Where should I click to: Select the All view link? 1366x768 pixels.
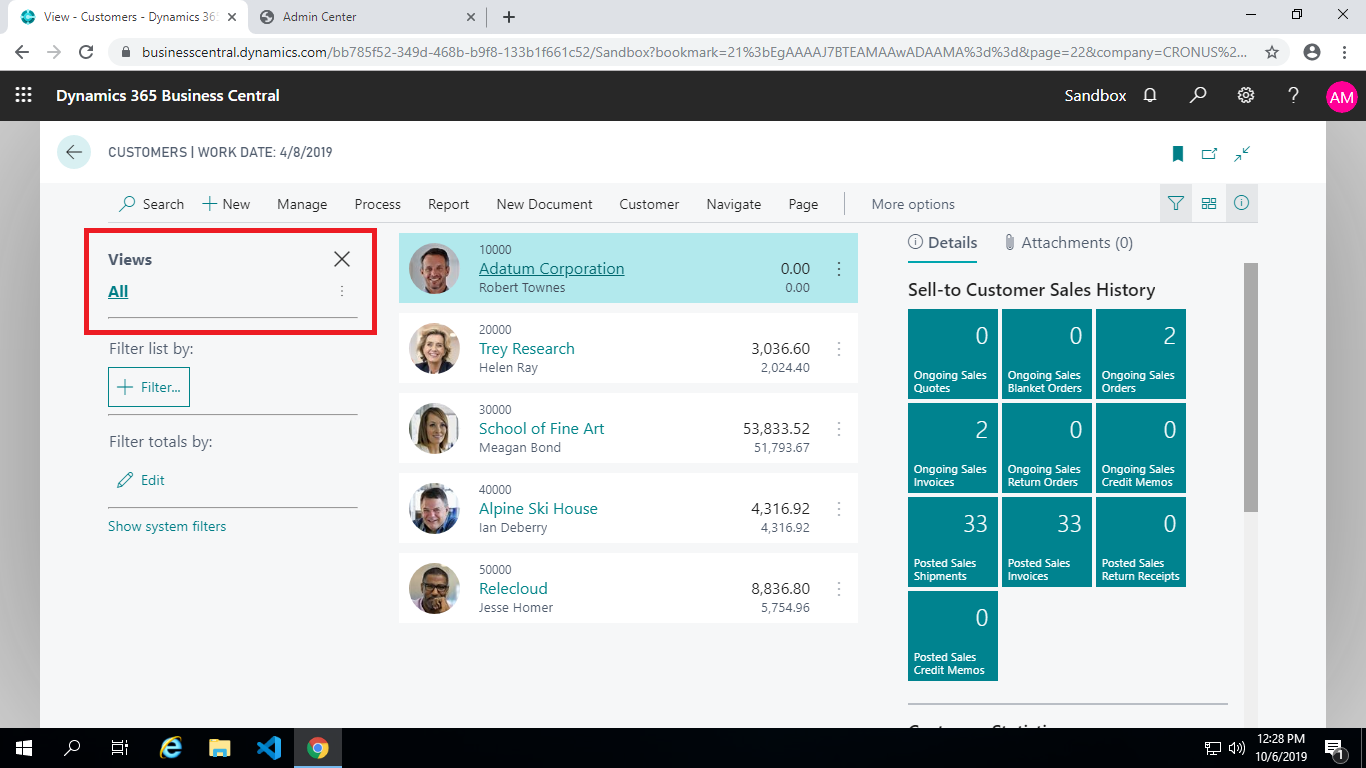(118, 291)
